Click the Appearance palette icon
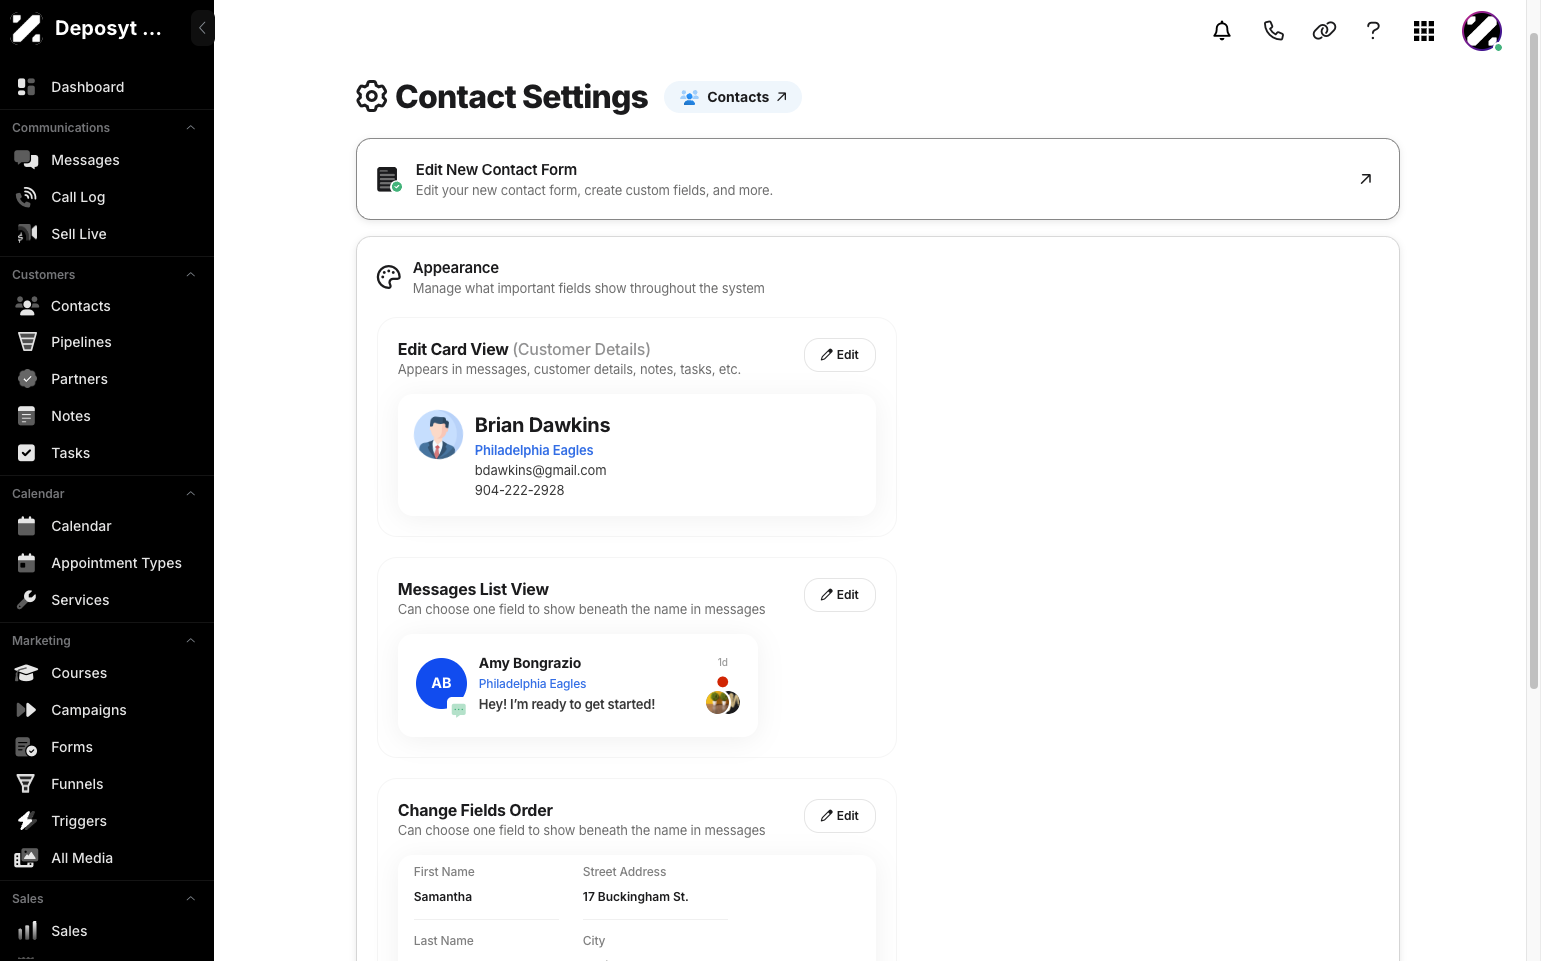The image size is (1541, 961). coord(389,277)
